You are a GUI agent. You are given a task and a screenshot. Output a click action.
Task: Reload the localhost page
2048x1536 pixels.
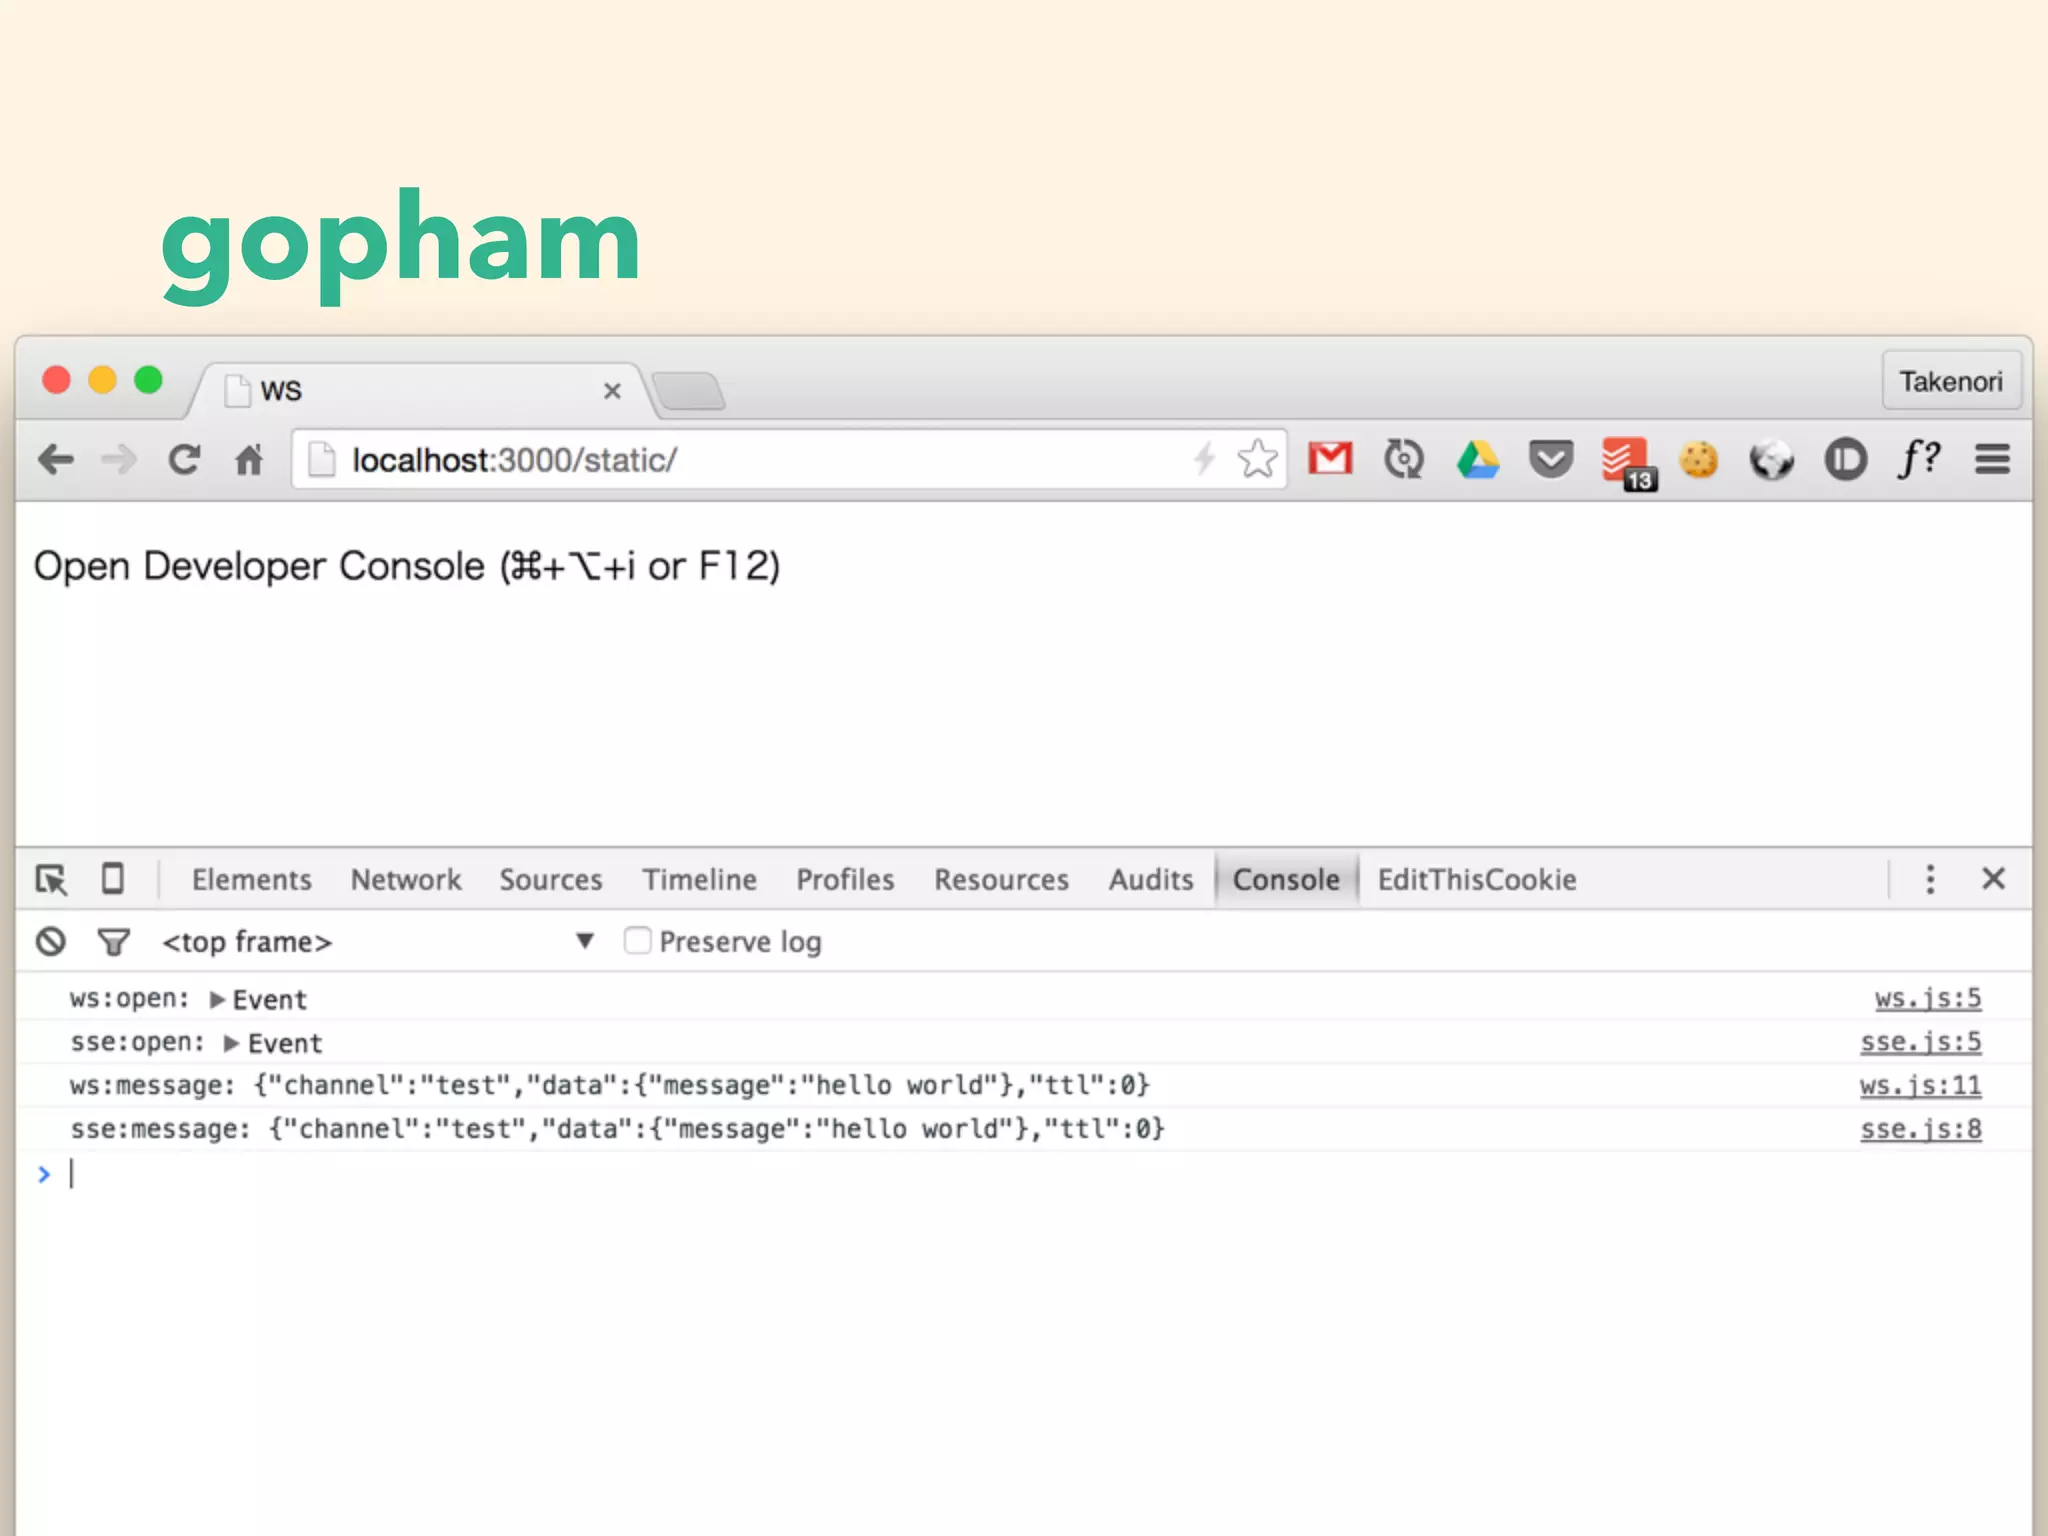pos(184,460)
